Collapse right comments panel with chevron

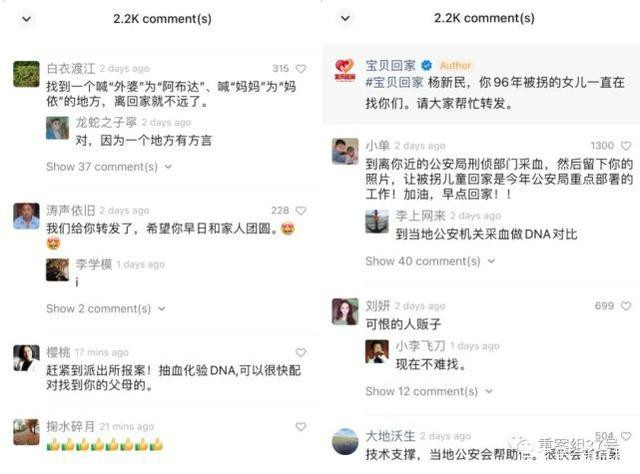[x=345, y=18]
